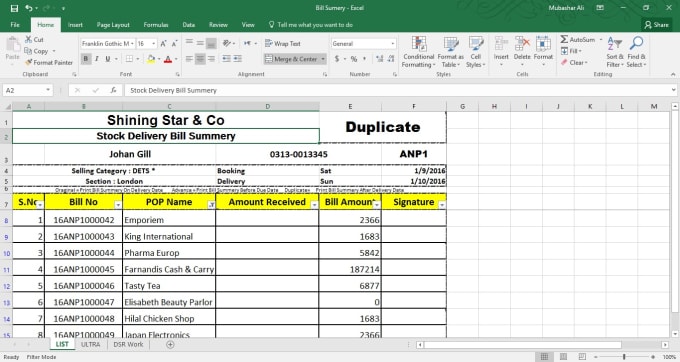
Task: Expand the Name Box dropdown
Action: pyautogui.click(x=48, y=90)
